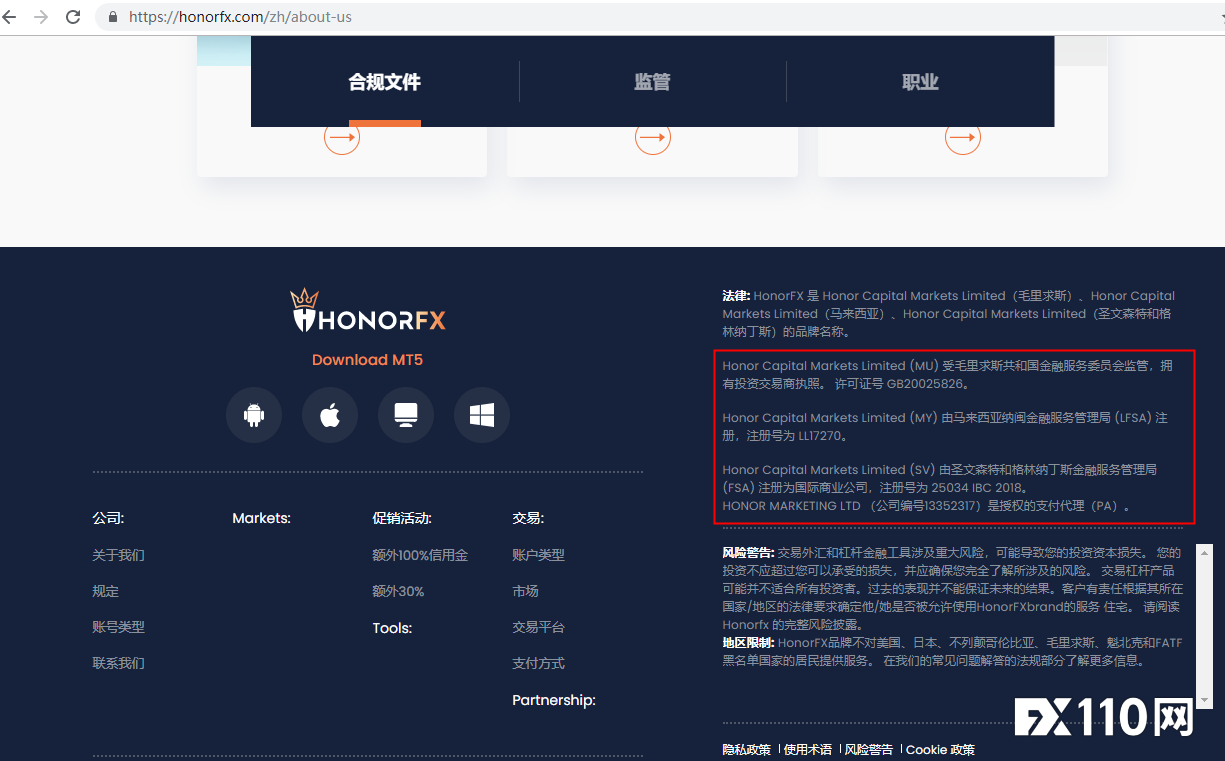This screenshot has height=761, width=1225.
Task: Open 额外30% promotion link
Action: (x=398, y=591)
